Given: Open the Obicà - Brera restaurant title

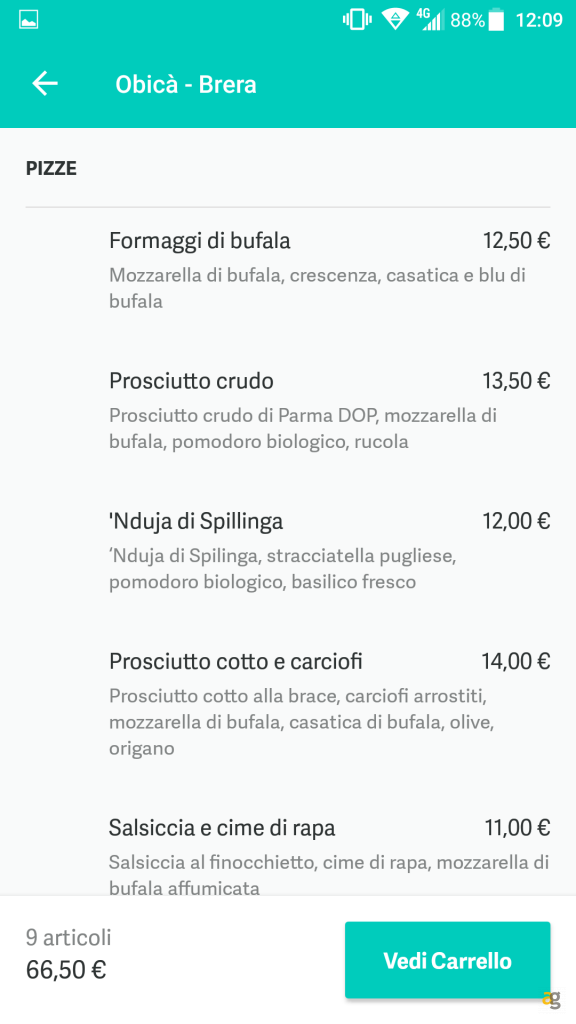Looking at the screenshot, I should tap(186, 84).
